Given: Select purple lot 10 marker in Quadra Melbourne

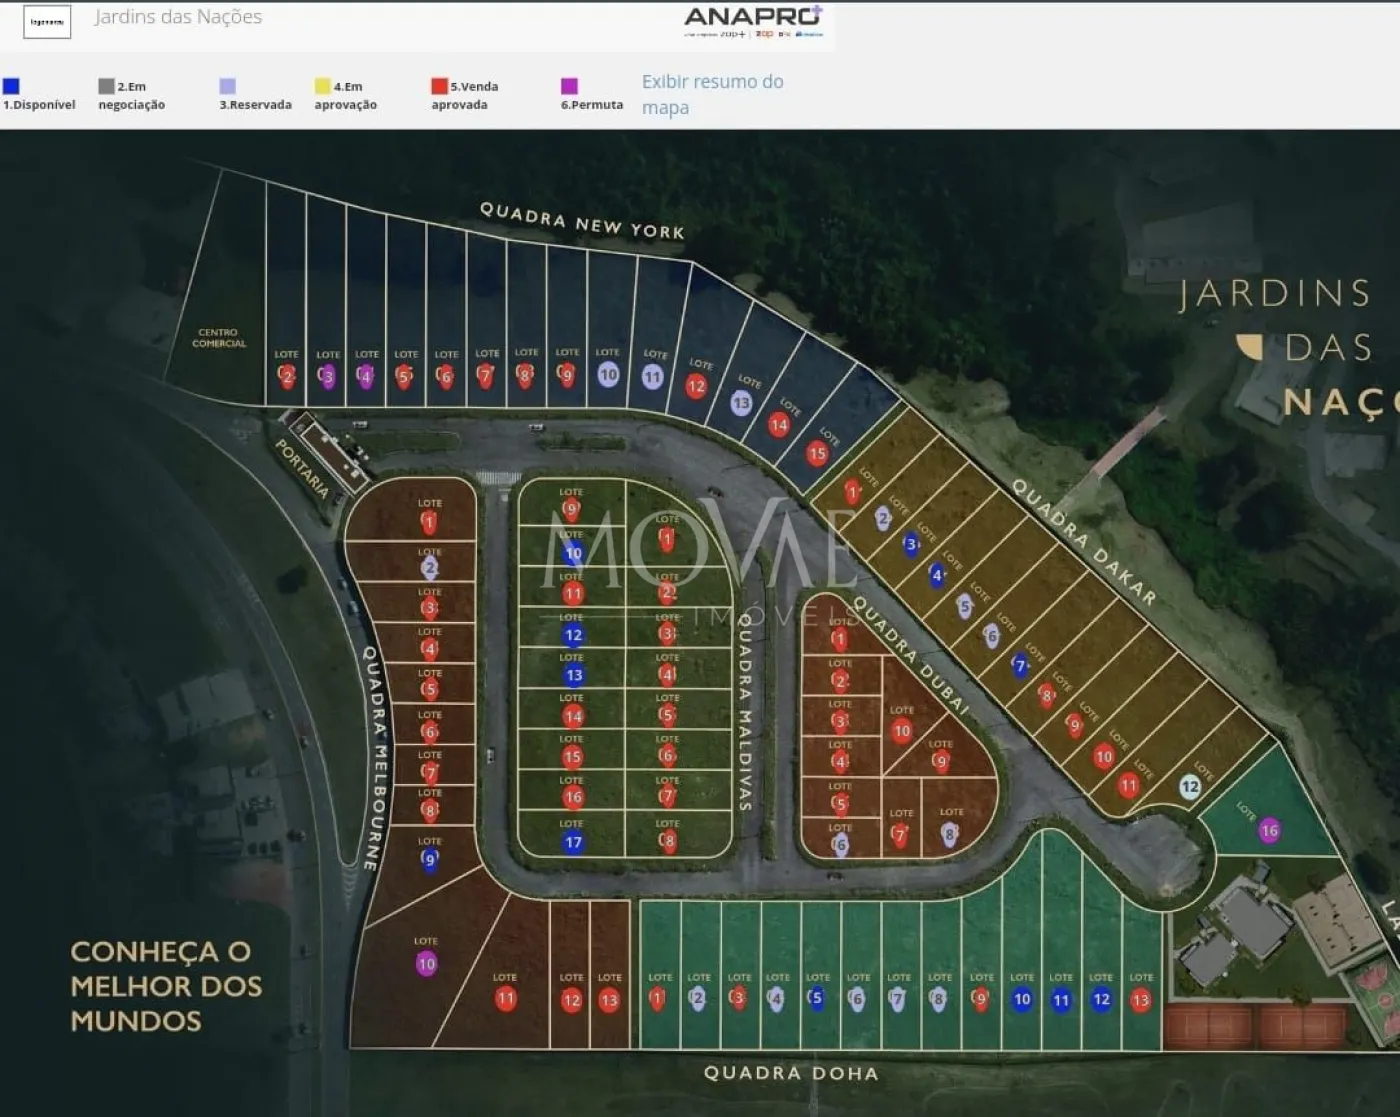Looking at the screenshot, I should click(x=426, y=964).
